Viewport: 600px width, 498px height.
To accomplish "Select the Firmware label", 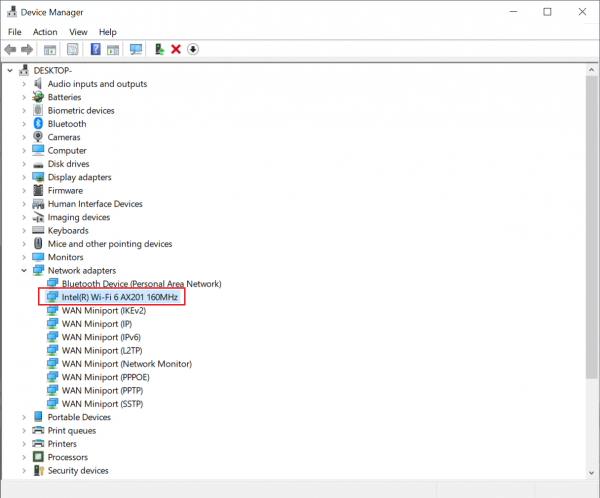I will coord(65,190).
